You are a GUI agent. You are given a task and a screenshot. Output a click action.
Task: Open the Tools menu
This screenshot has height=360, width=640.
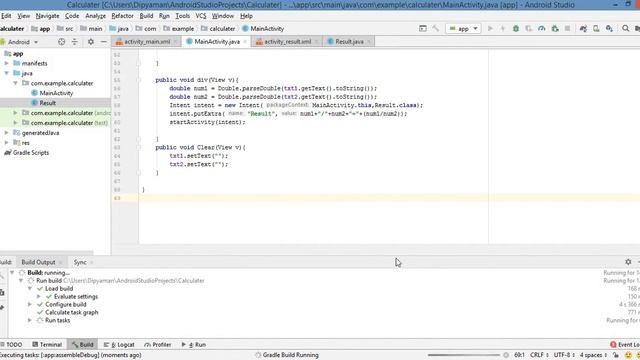tap(182, 16)
